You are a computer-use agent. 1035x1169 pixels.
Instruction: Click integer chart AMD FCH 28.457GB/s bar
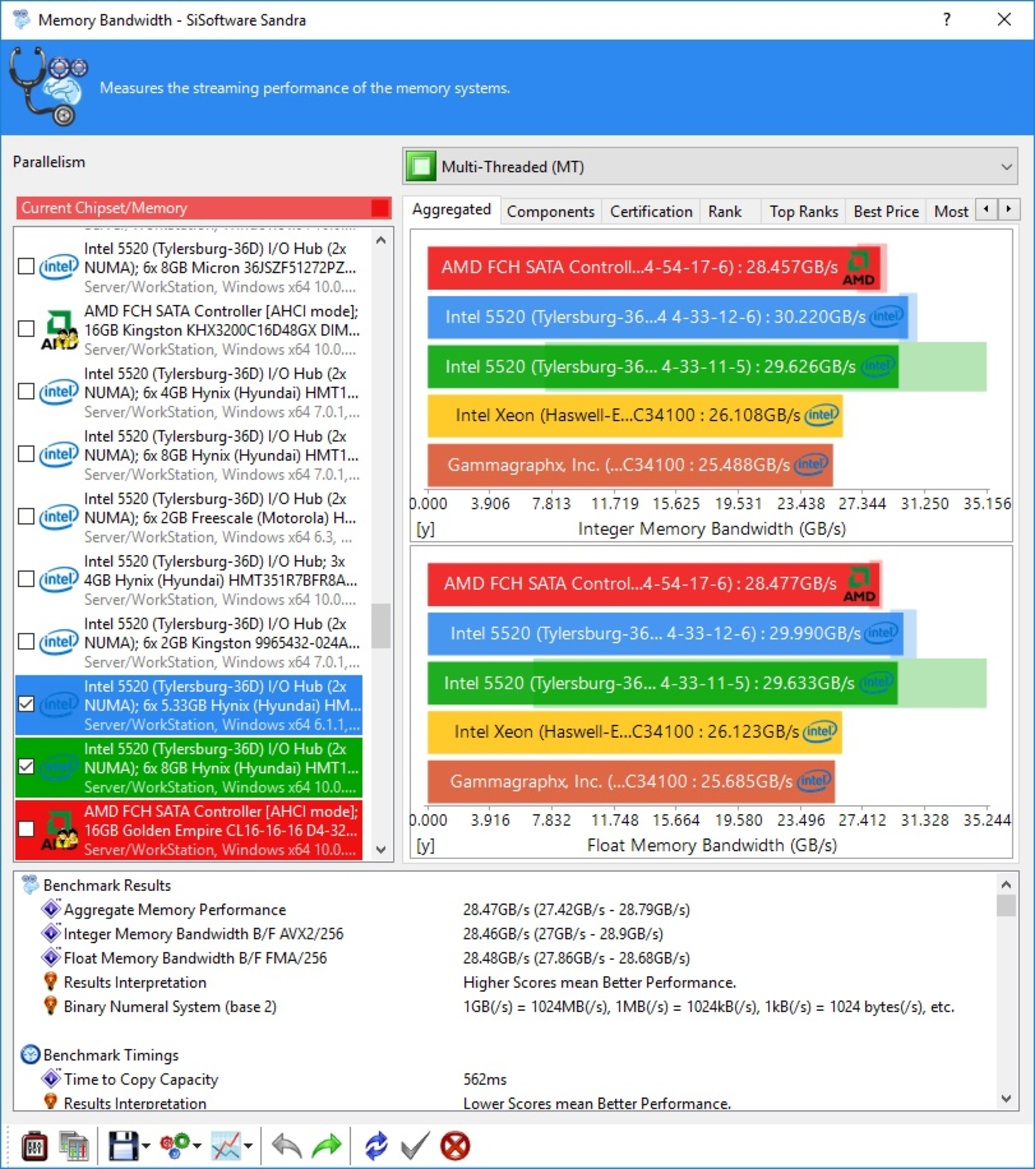[x=654, y=268]
